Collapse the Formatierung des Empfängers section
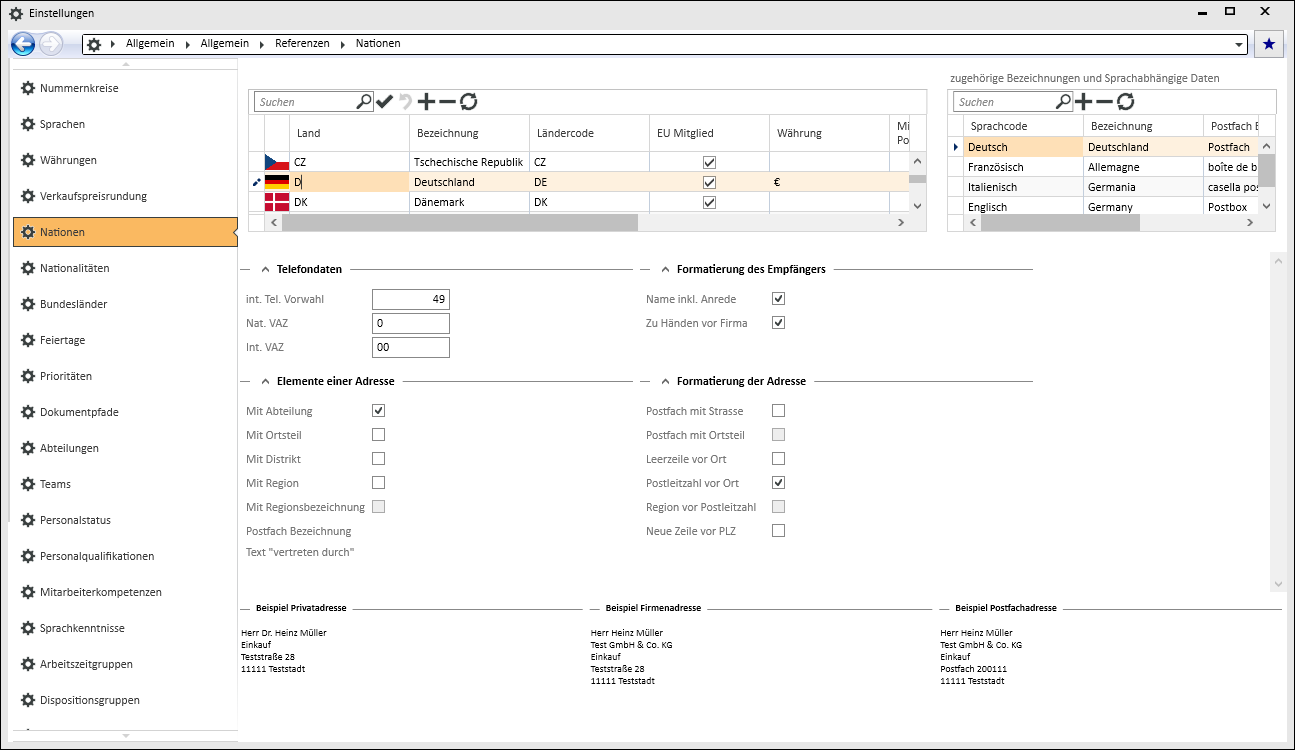The height and width of the screenshot is (750, 1295). 665,269
